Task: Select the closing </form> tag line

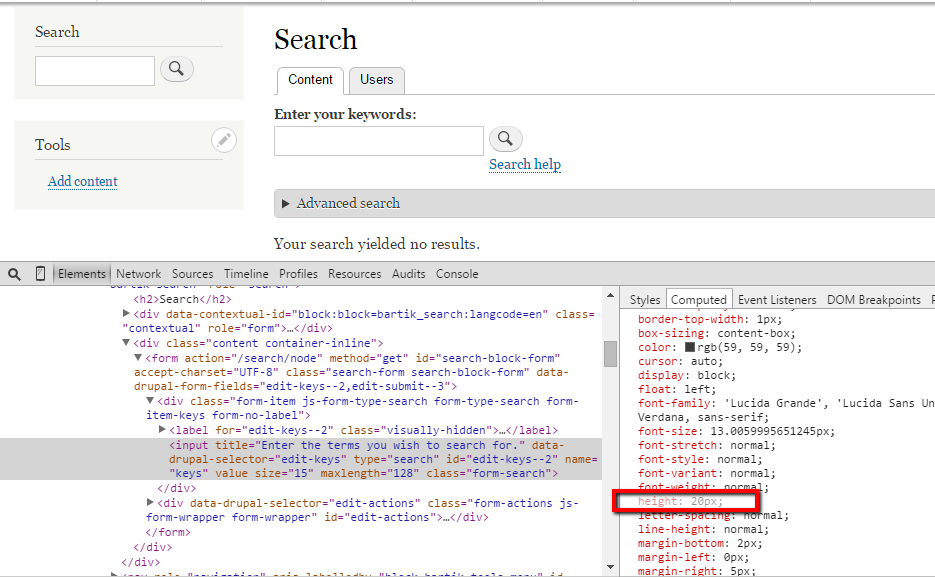Action: 168,532
